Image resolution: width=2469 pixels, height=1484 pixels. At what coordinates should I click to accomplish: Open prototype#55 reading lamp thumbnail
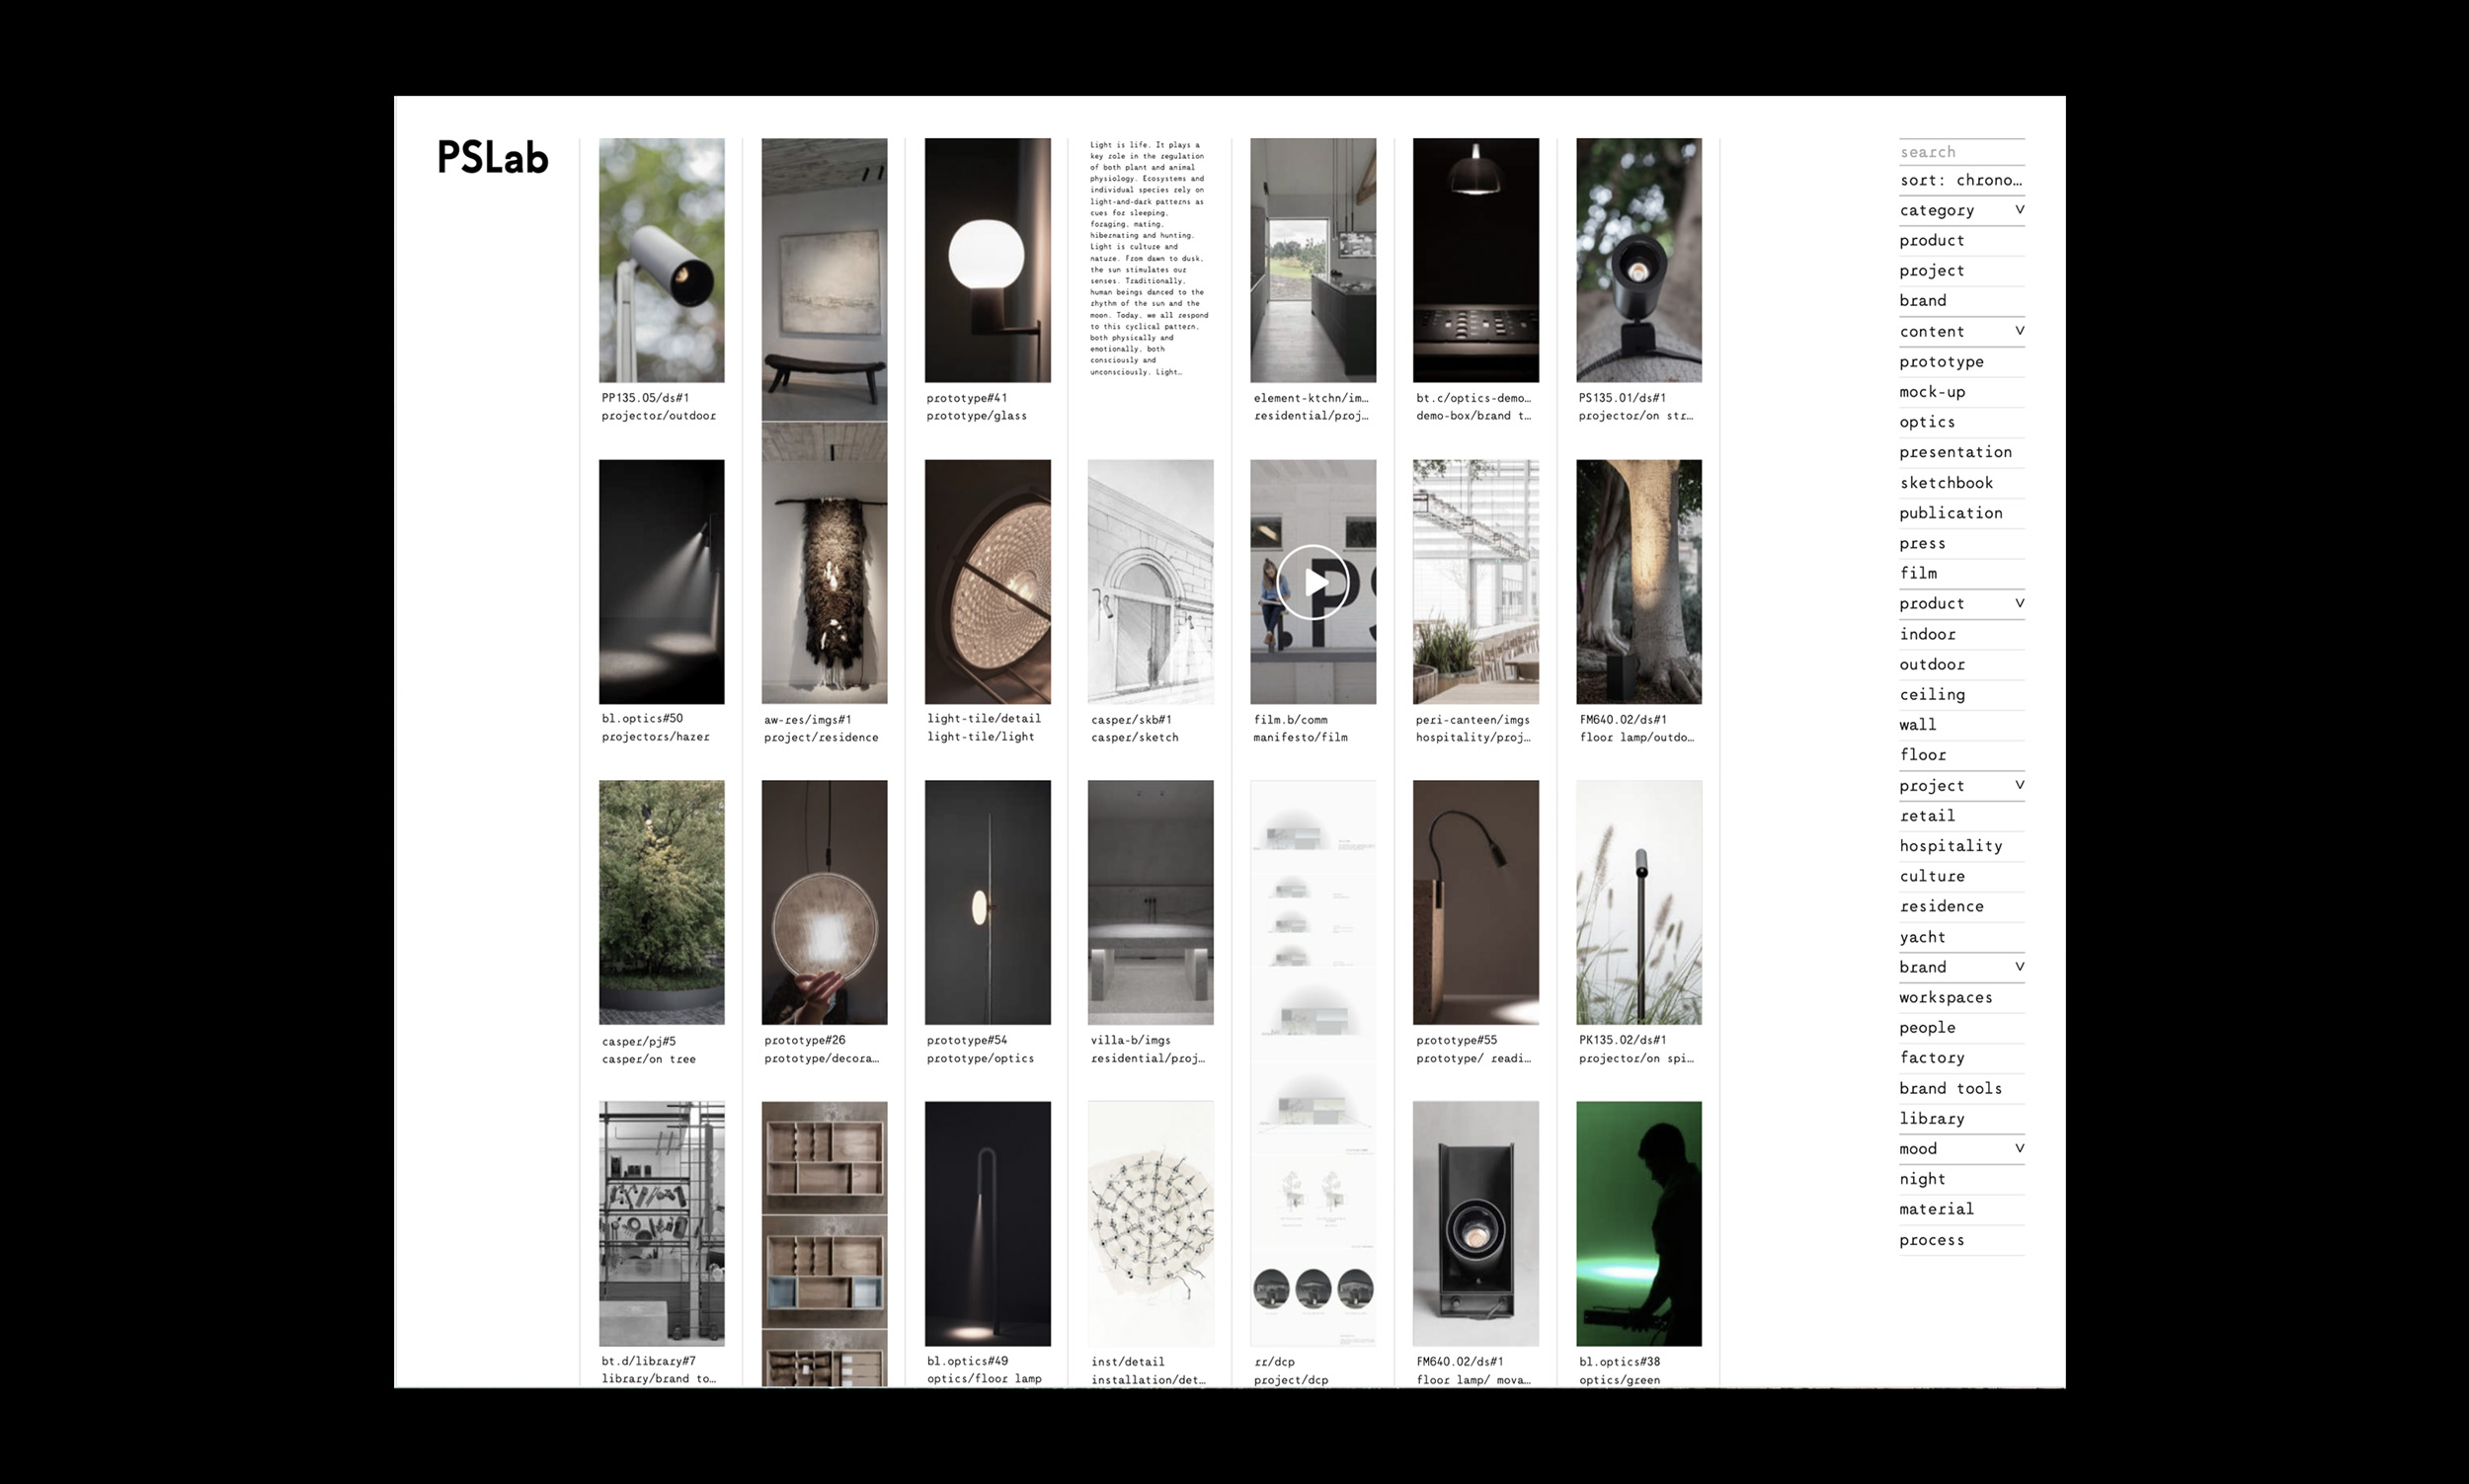pyautogui.click(x=1475, y=902)
